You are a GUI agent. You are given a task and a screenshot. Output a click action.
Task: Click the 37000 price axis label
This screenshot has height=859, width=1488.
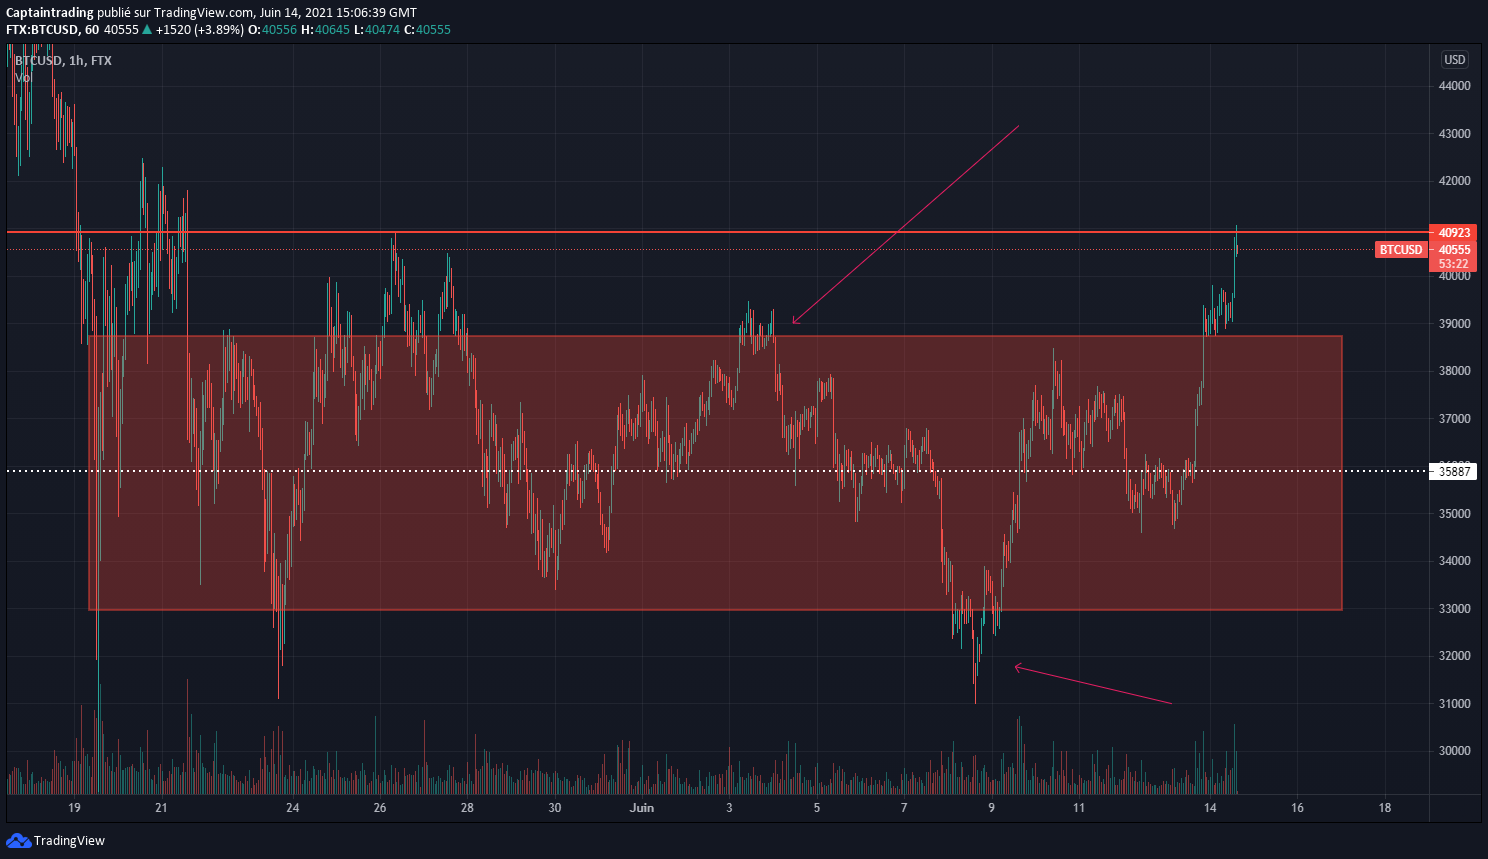[1454, 419]
